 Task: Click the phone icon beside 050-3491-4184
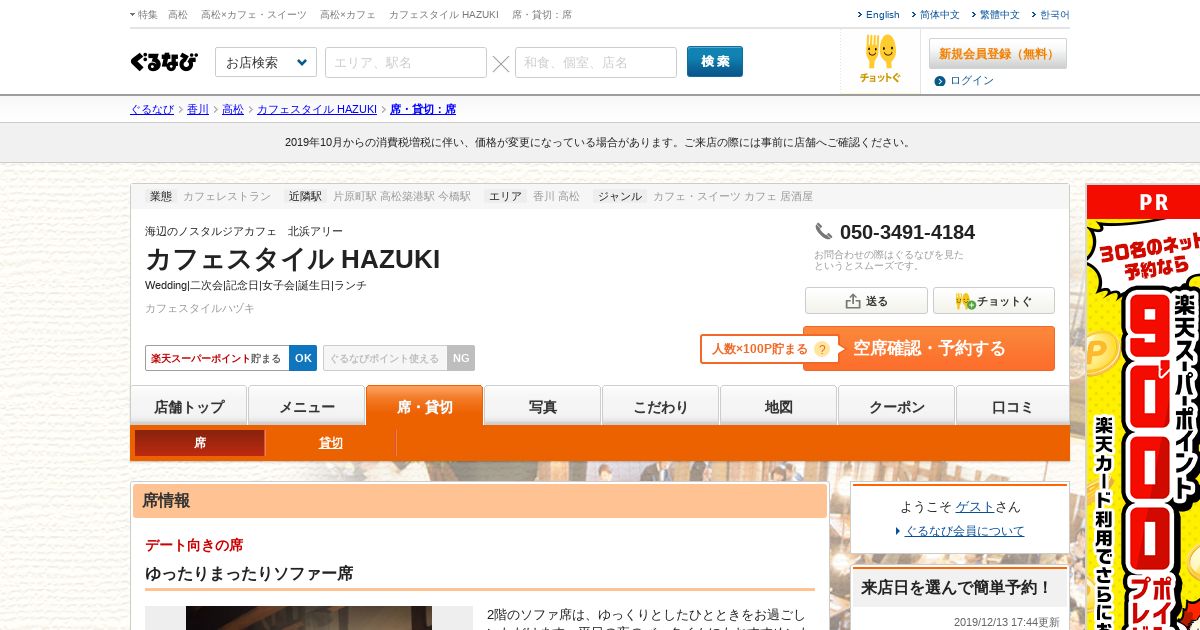click(824, 231)
